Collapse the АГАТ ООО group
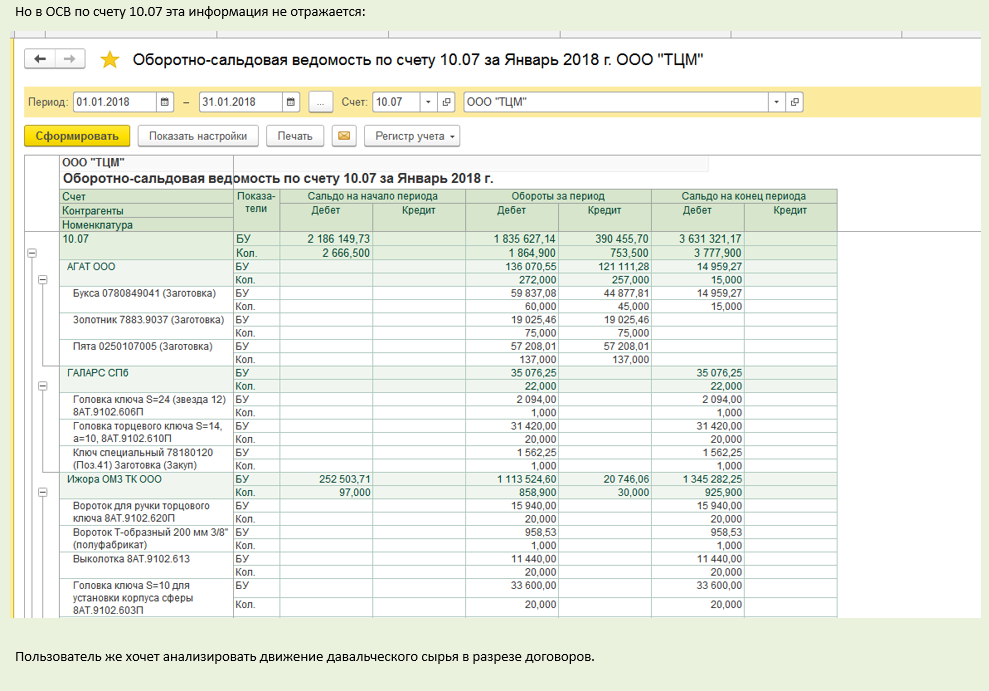Viewport: 989px width, 691px height. (42, 281)
